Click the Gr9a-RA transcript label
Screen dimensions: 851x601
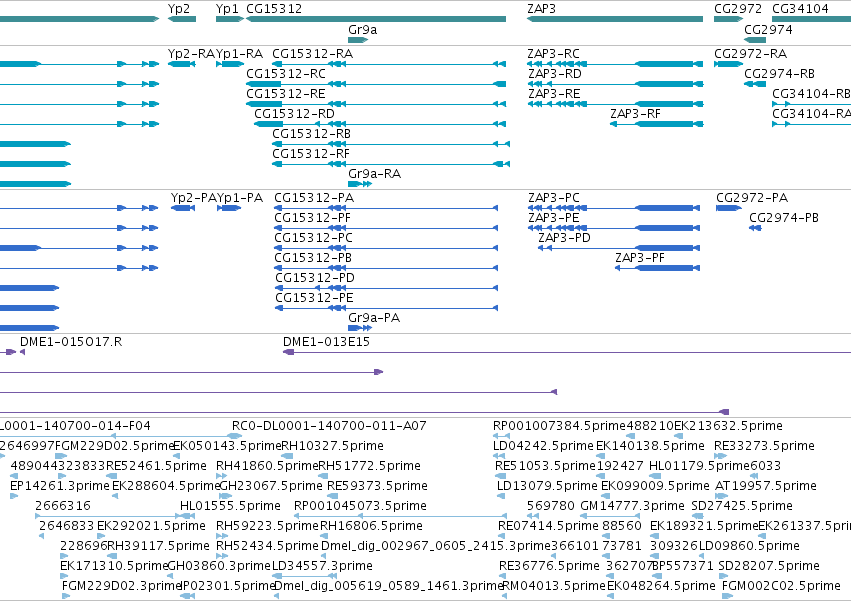click(x=374, y=174)
